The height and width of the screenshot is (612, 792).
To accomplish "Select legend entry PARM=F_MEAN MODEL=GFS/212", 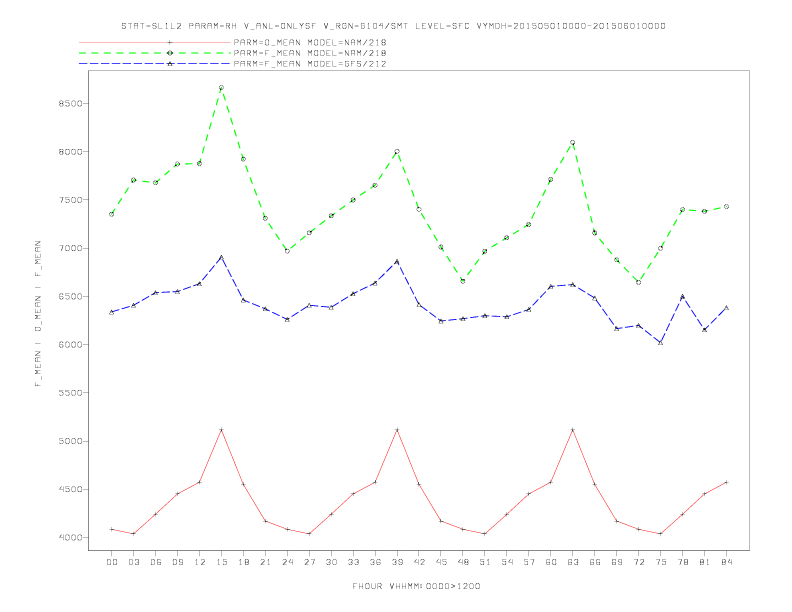I will 310,64.
